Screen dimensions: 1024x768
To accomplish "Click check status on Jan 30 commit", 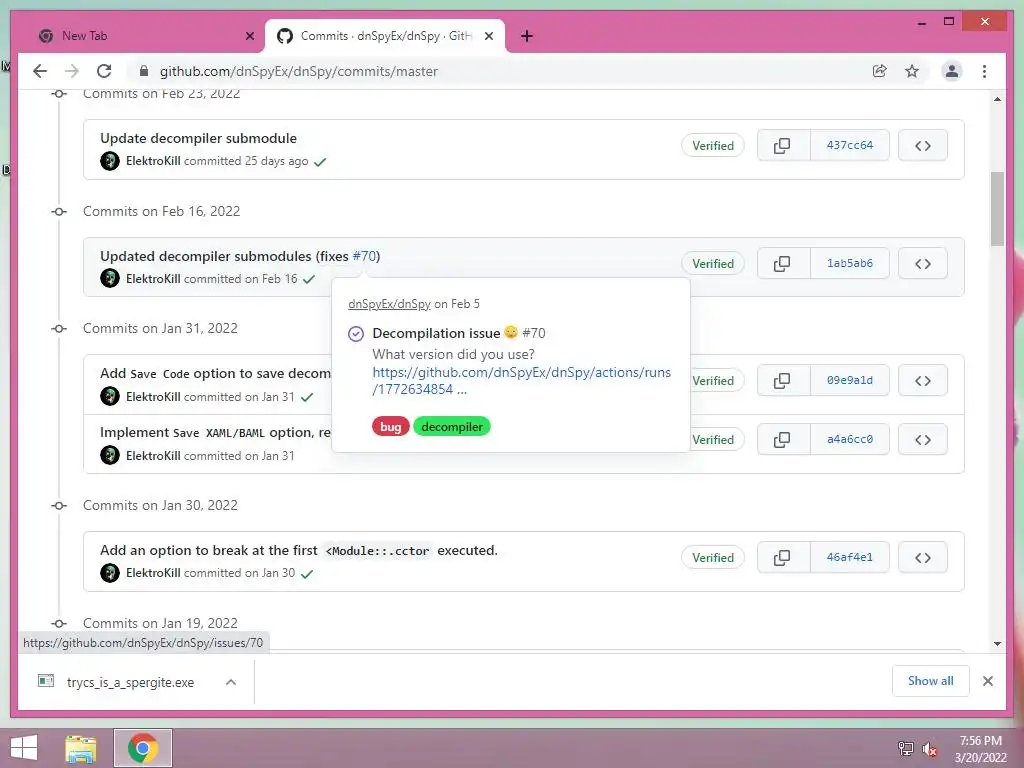I will point(307,573).
